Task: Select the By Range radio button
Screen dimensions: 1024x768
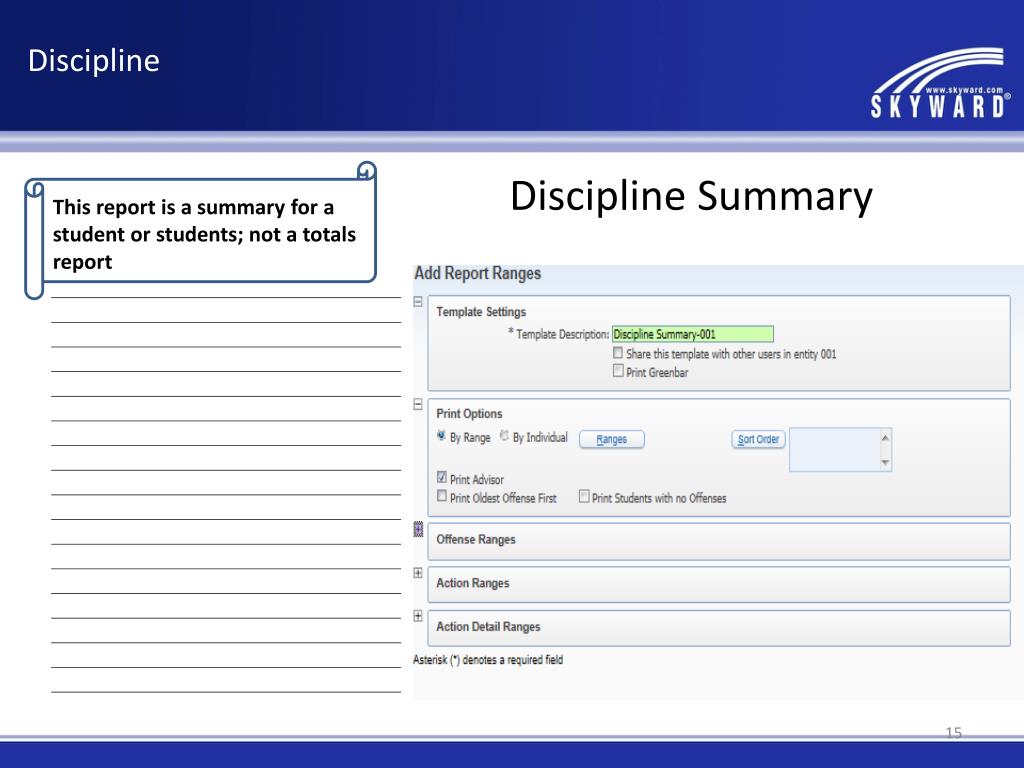Action: tap(442, 437)
